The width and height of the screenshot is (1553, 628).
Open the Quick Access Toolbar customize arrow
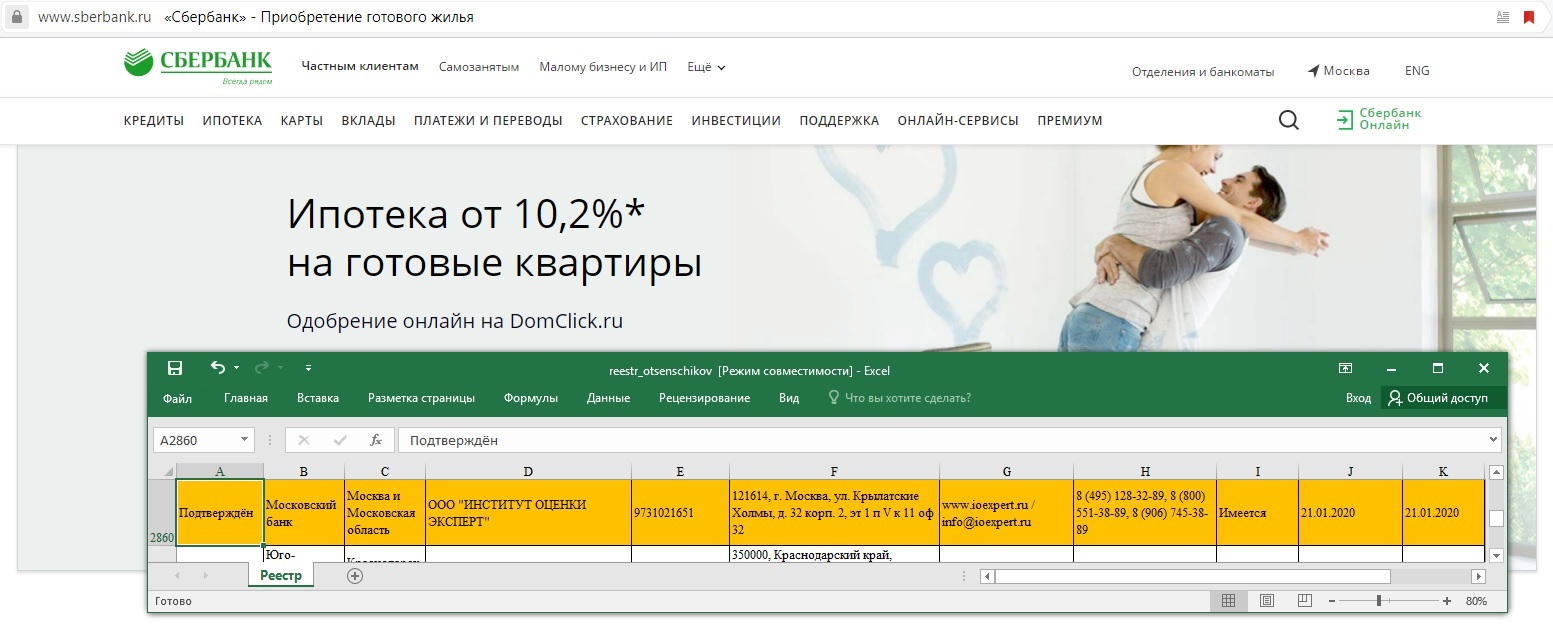pyautogui.click(x=308, y=369)
